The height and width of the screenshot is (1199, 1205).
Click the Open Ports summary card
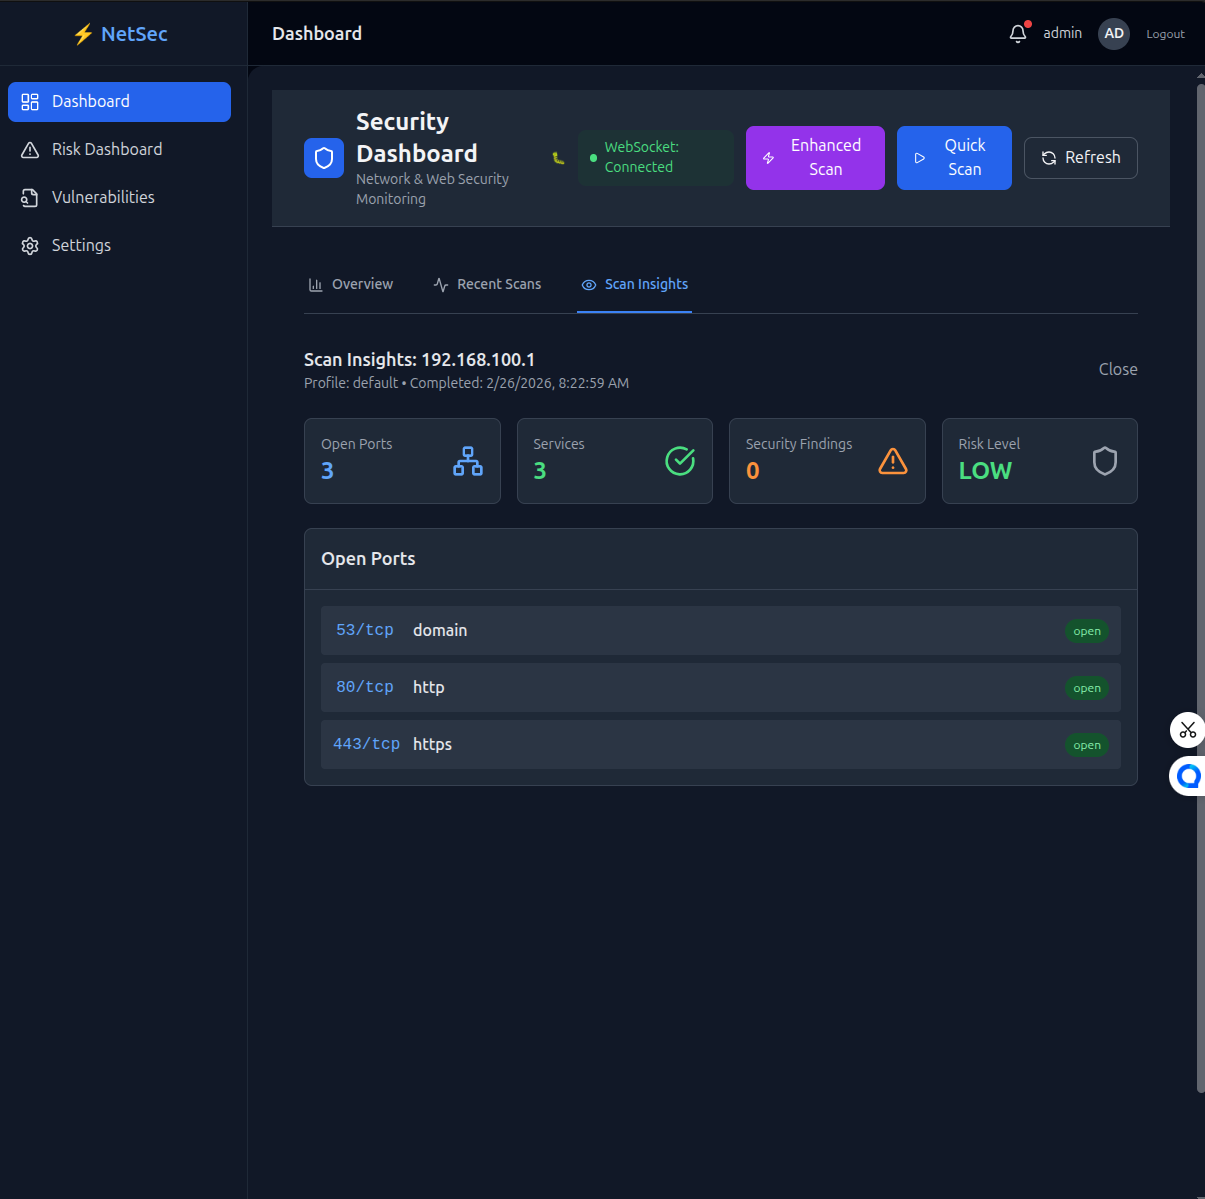tap(402, 461)
